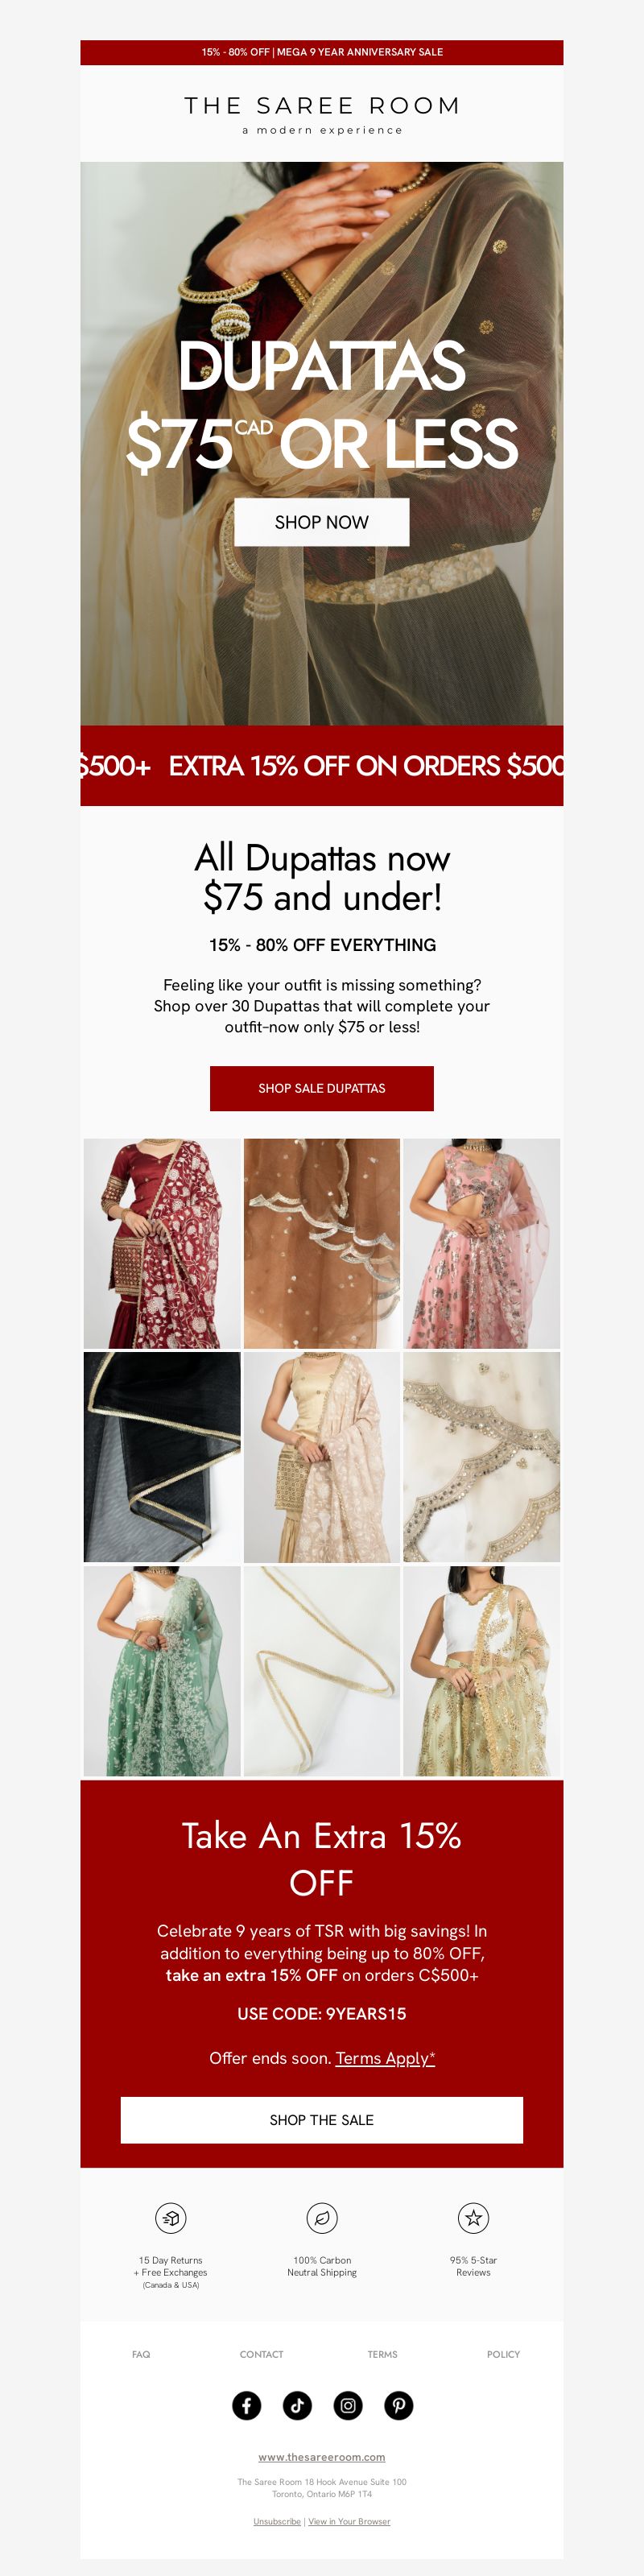
Task: Click The Saree Room logo
Action: tap(322, 114)
